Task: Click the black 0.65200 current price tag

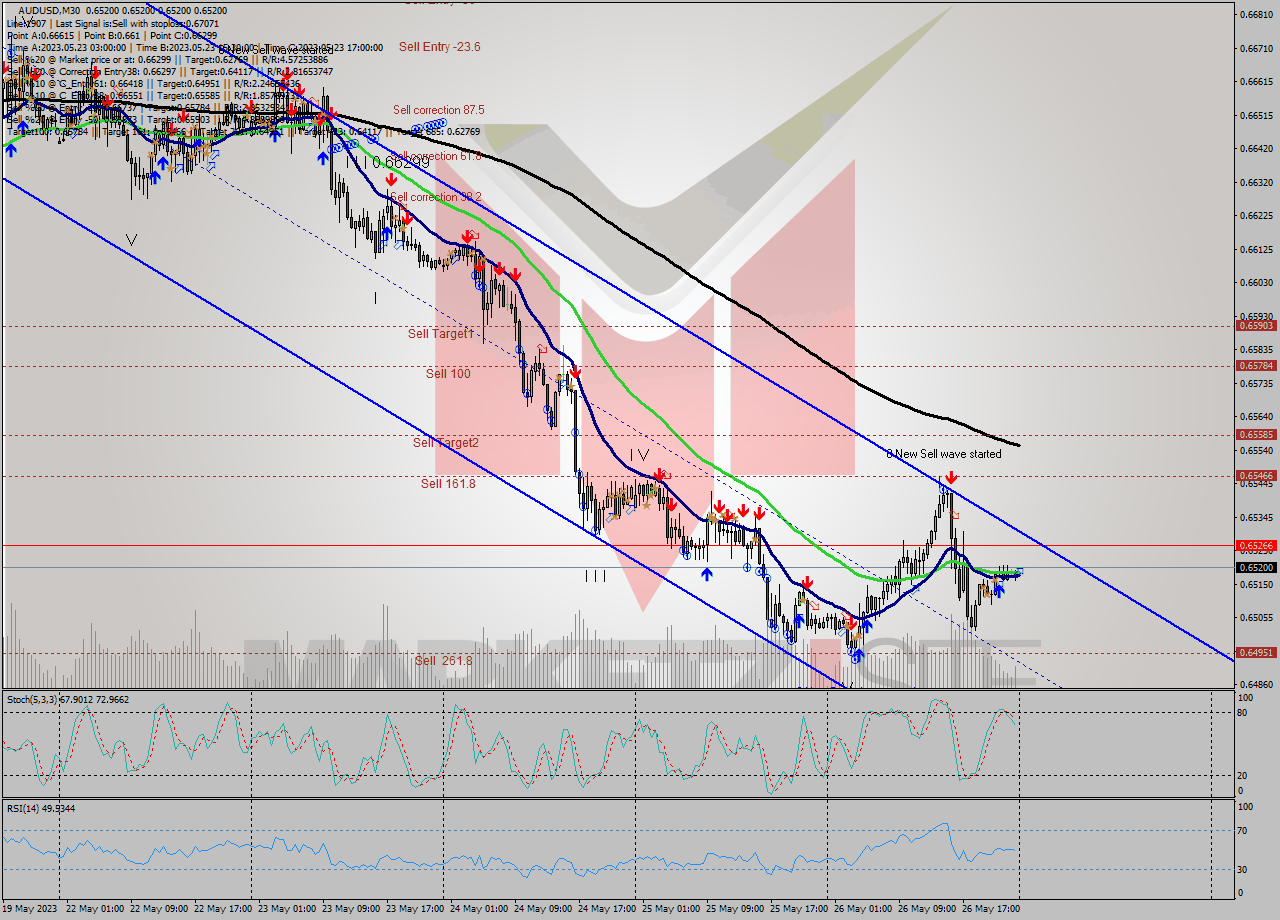Action: [1256, 567]
